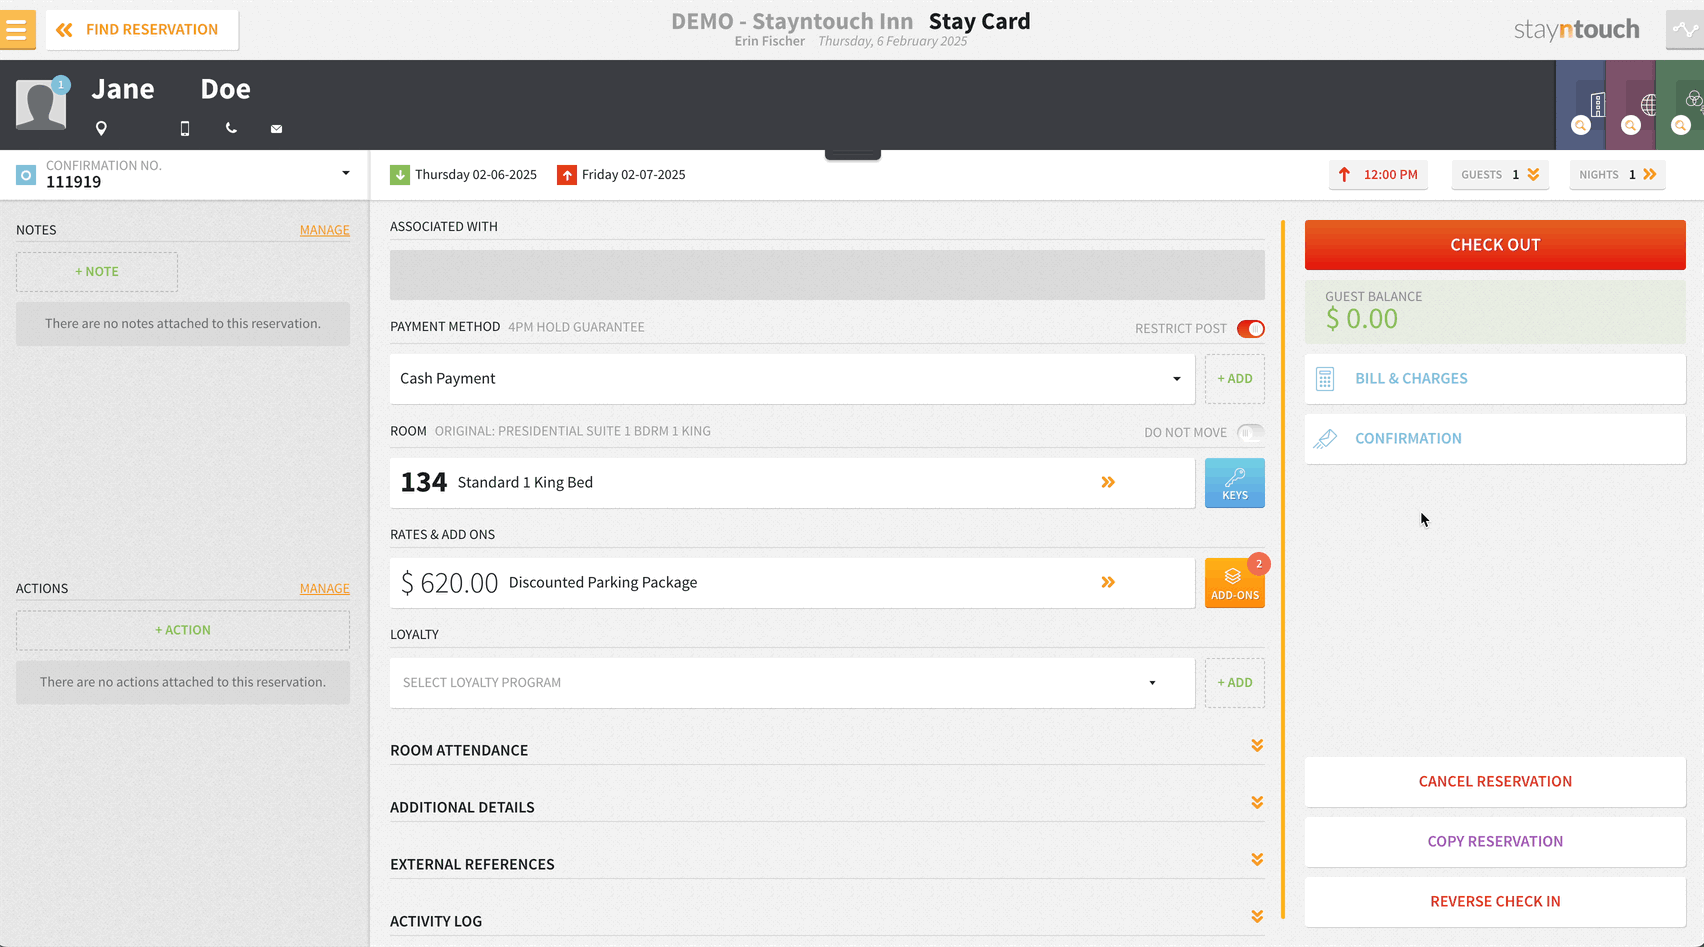
Task: Click the notification badge on avatar
Action: pyautogui.click(x=61, y=85)
